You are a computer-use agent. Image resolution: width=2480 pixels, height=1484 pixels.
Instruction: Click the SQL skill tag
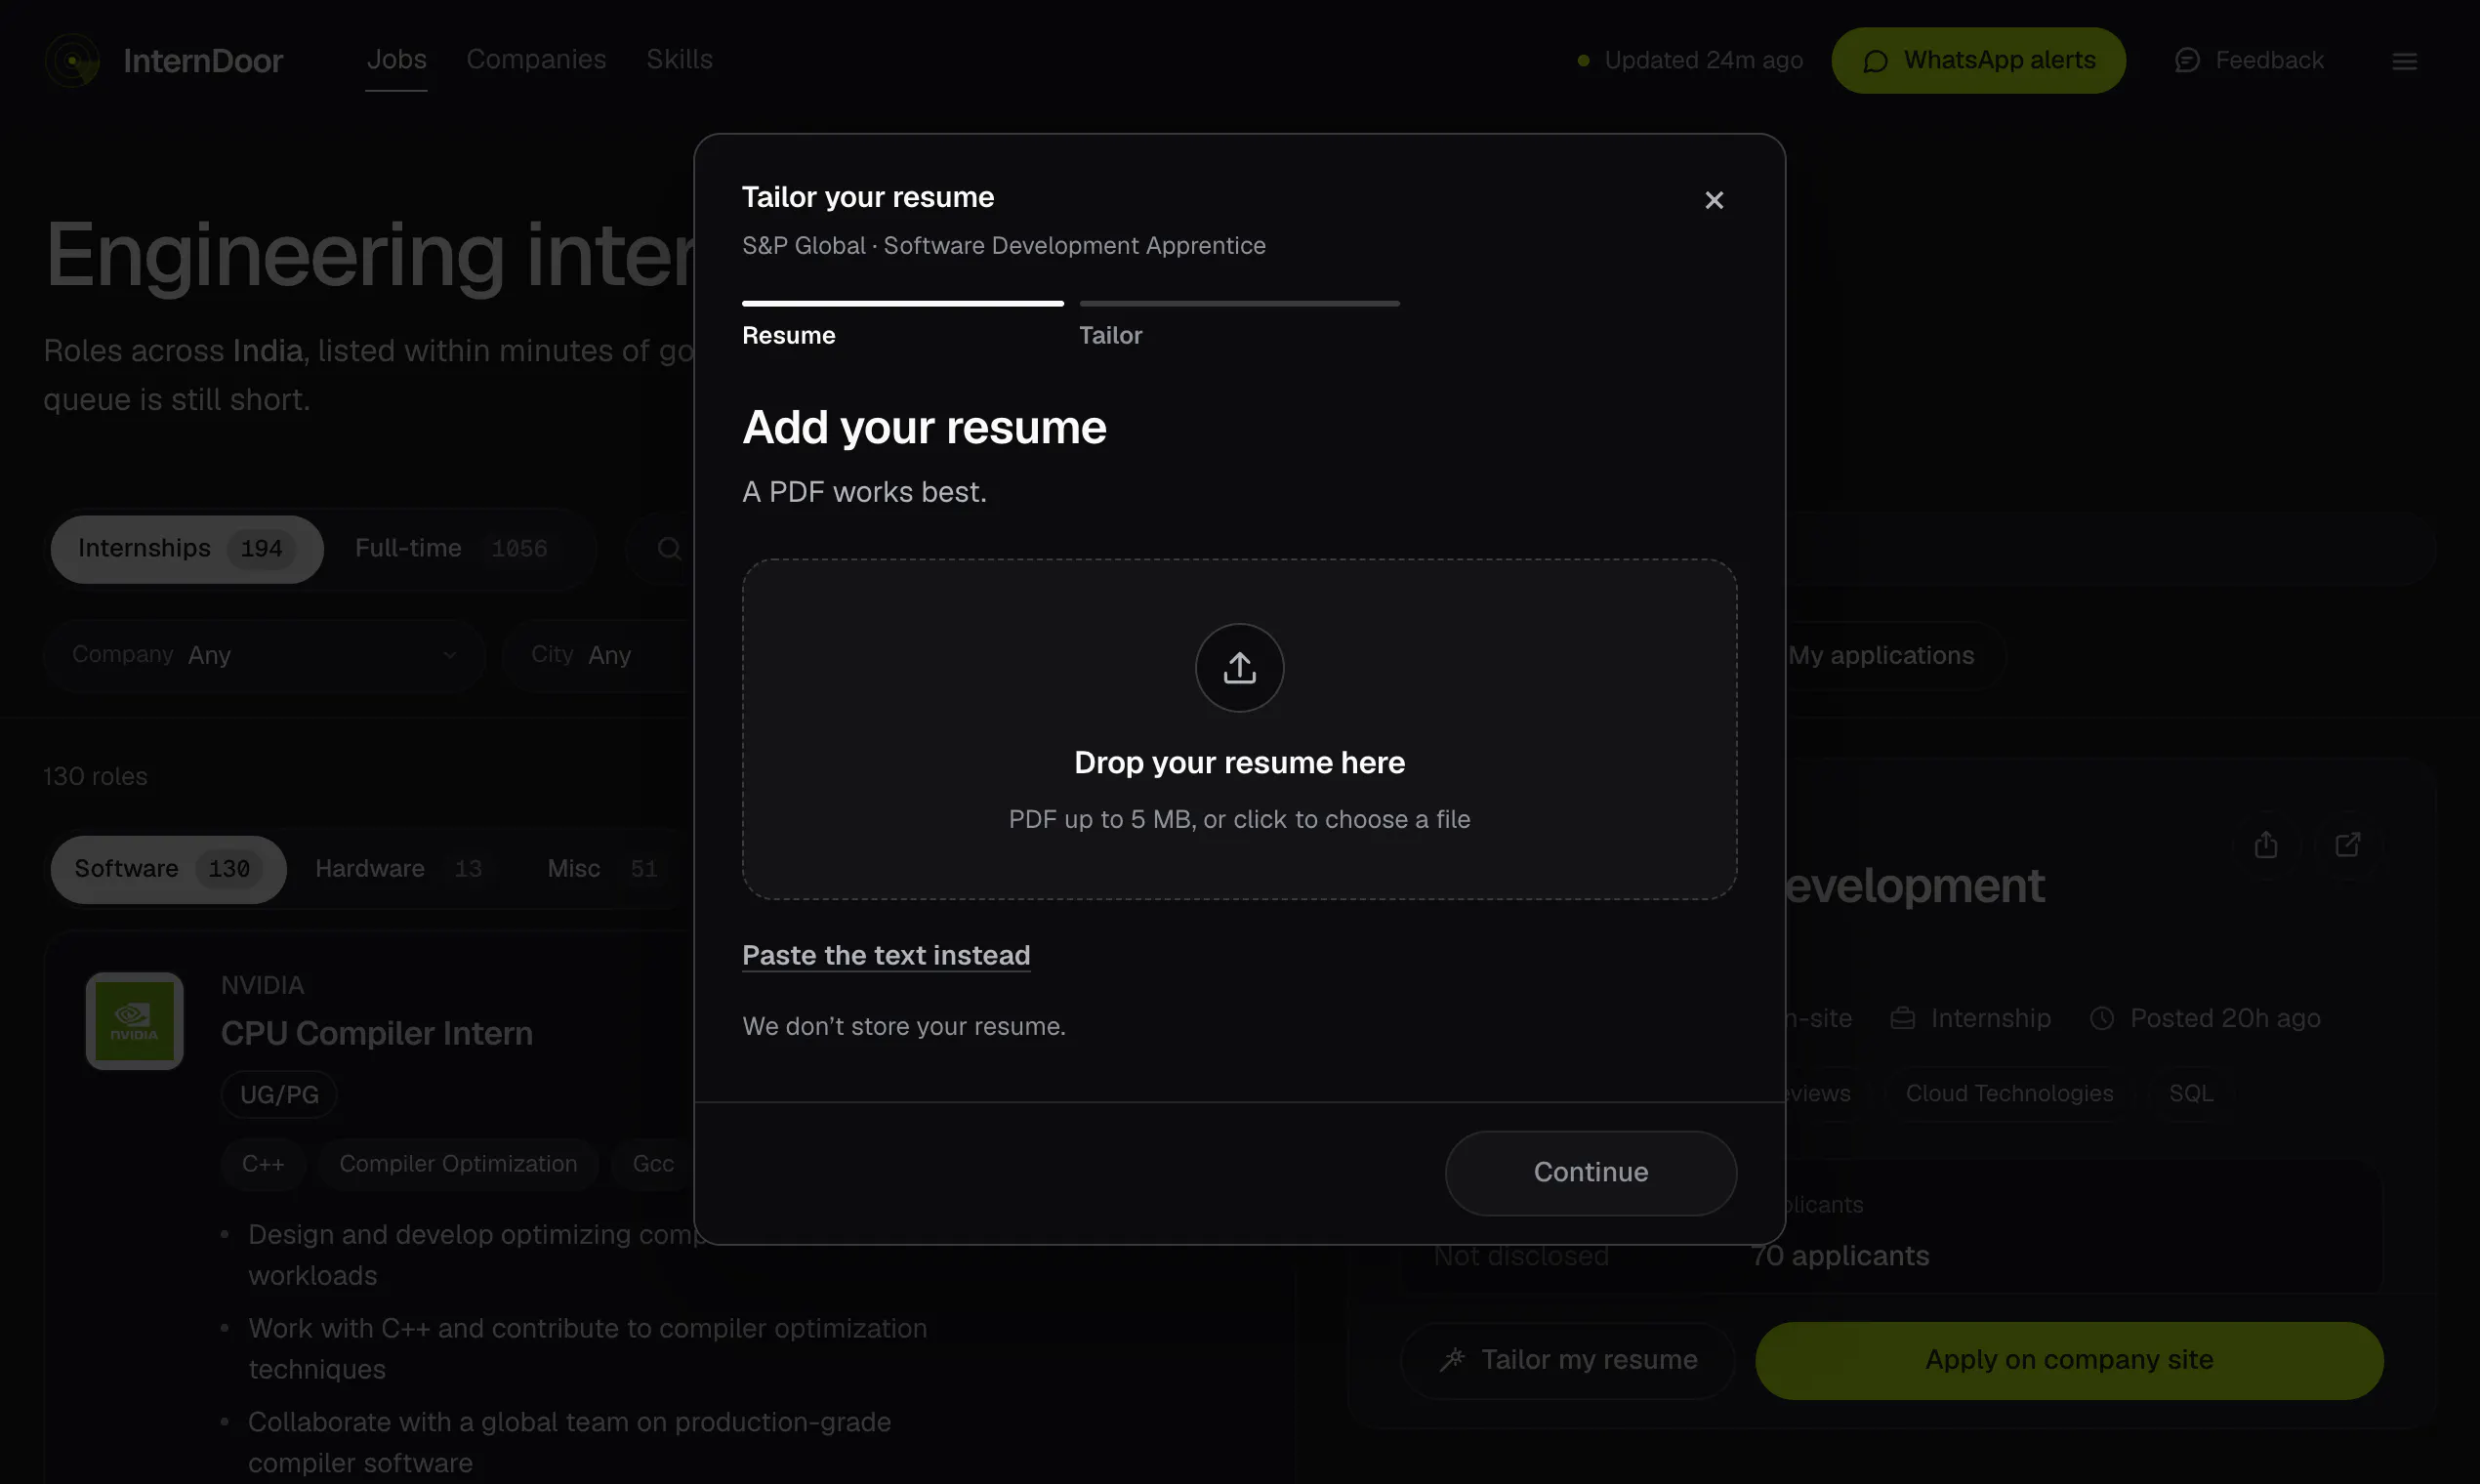click(2191, 1093)
